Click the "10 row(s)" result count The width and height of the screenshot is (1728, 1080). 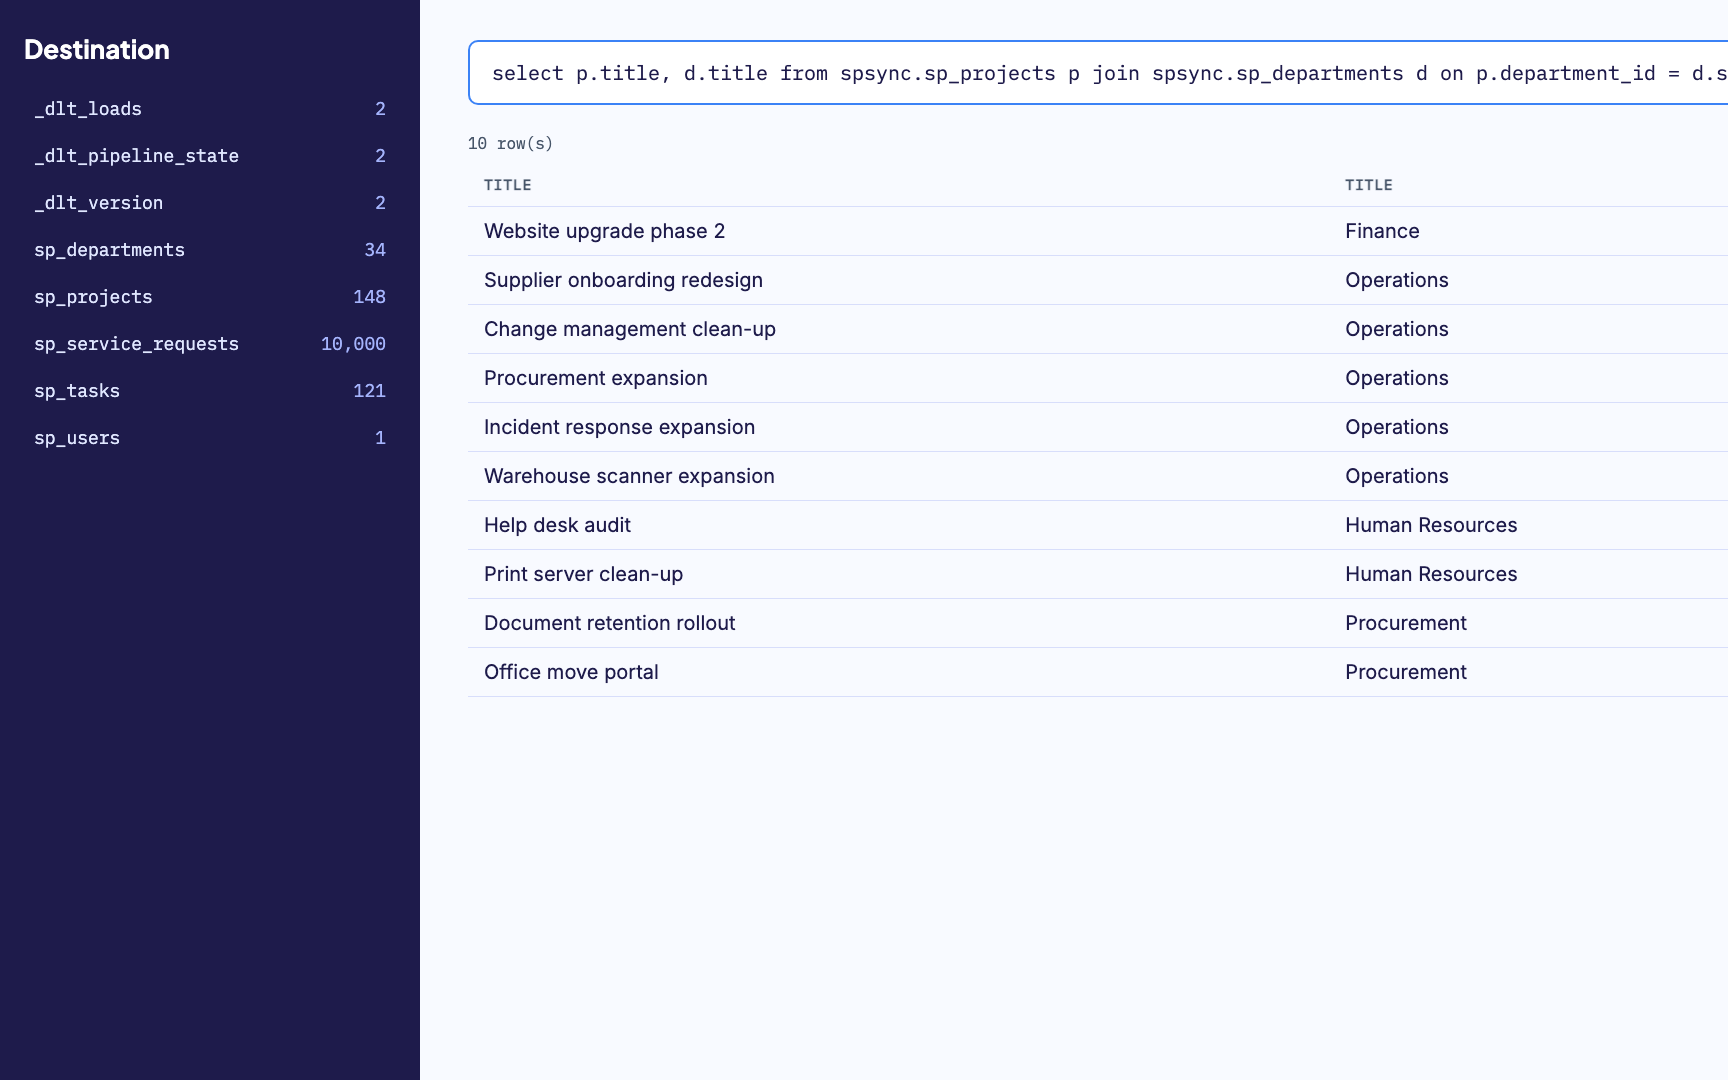tap(510, 144)
